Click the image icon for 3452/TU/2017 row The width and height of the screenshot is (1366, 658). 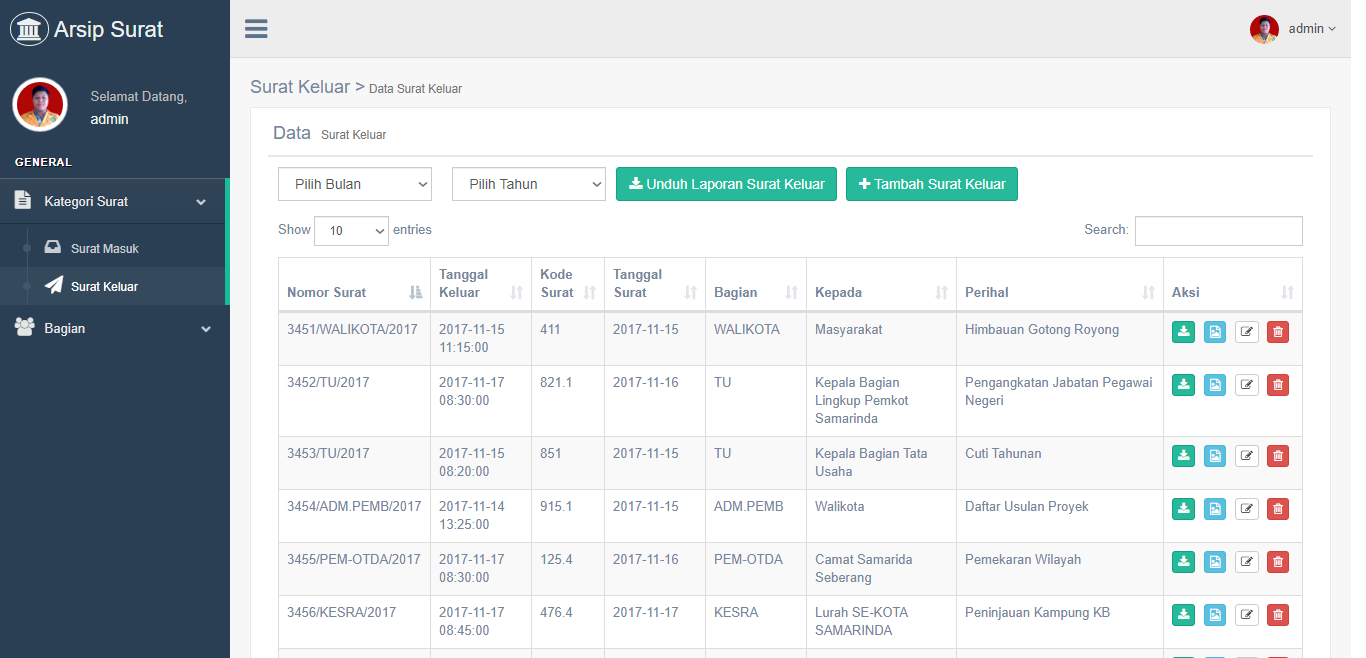[1215, 385]
